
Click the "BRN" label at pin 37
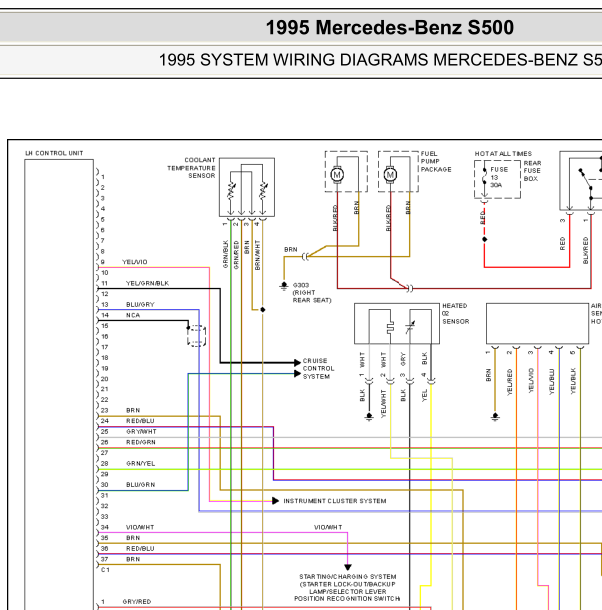tap(133, 559)
